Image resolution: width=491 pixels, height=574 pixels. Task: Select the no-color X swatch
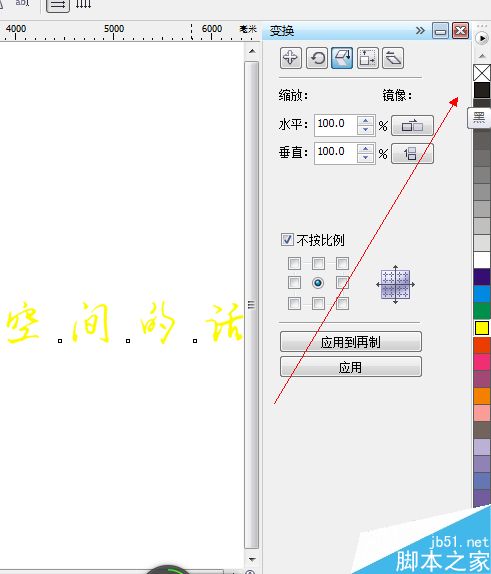tap(482, 73)
